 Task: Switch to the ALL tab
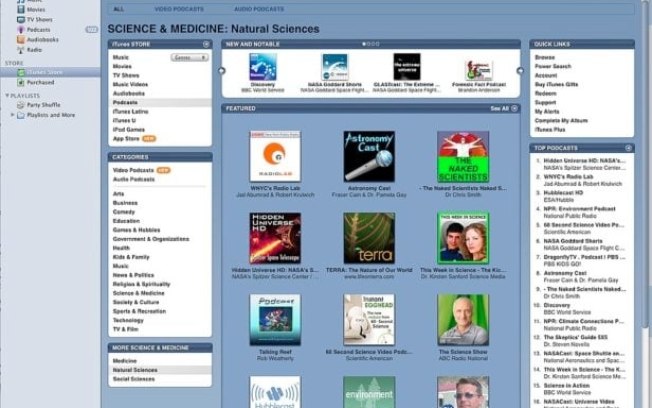click(119, 9)
